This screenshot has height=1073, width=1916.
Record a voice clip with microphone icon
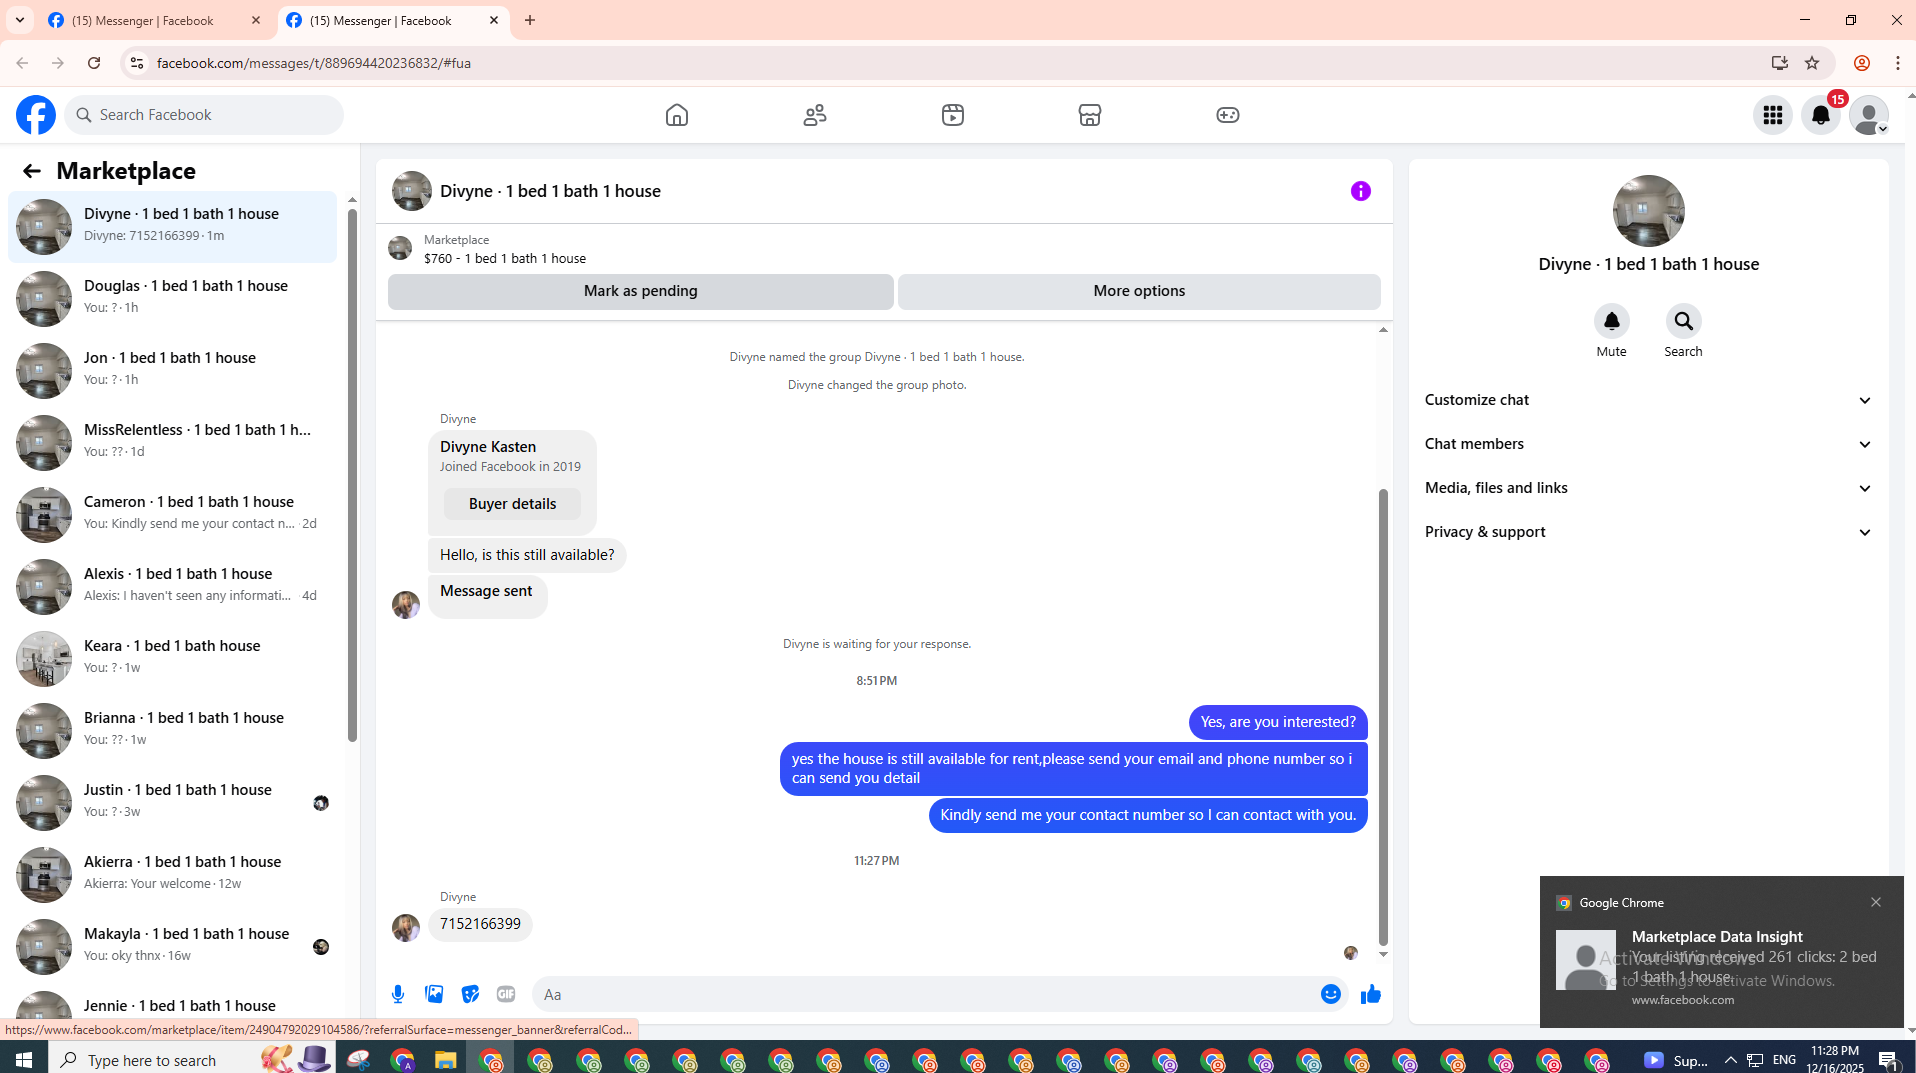(x=398, y=994)
